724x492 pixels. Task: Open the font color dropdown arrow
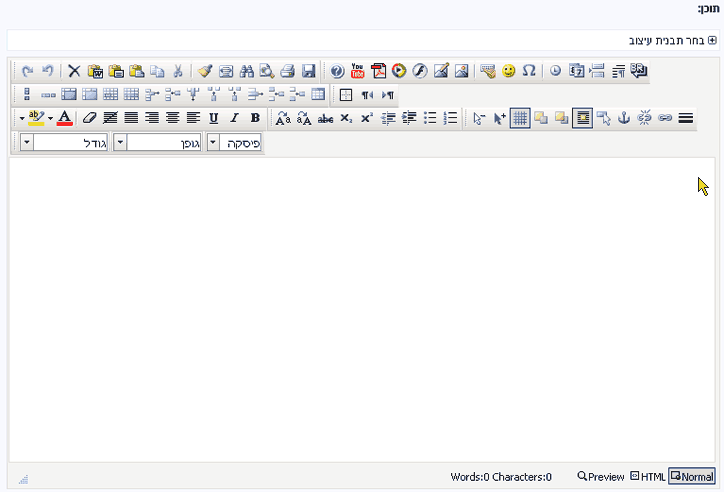[50, 119]
